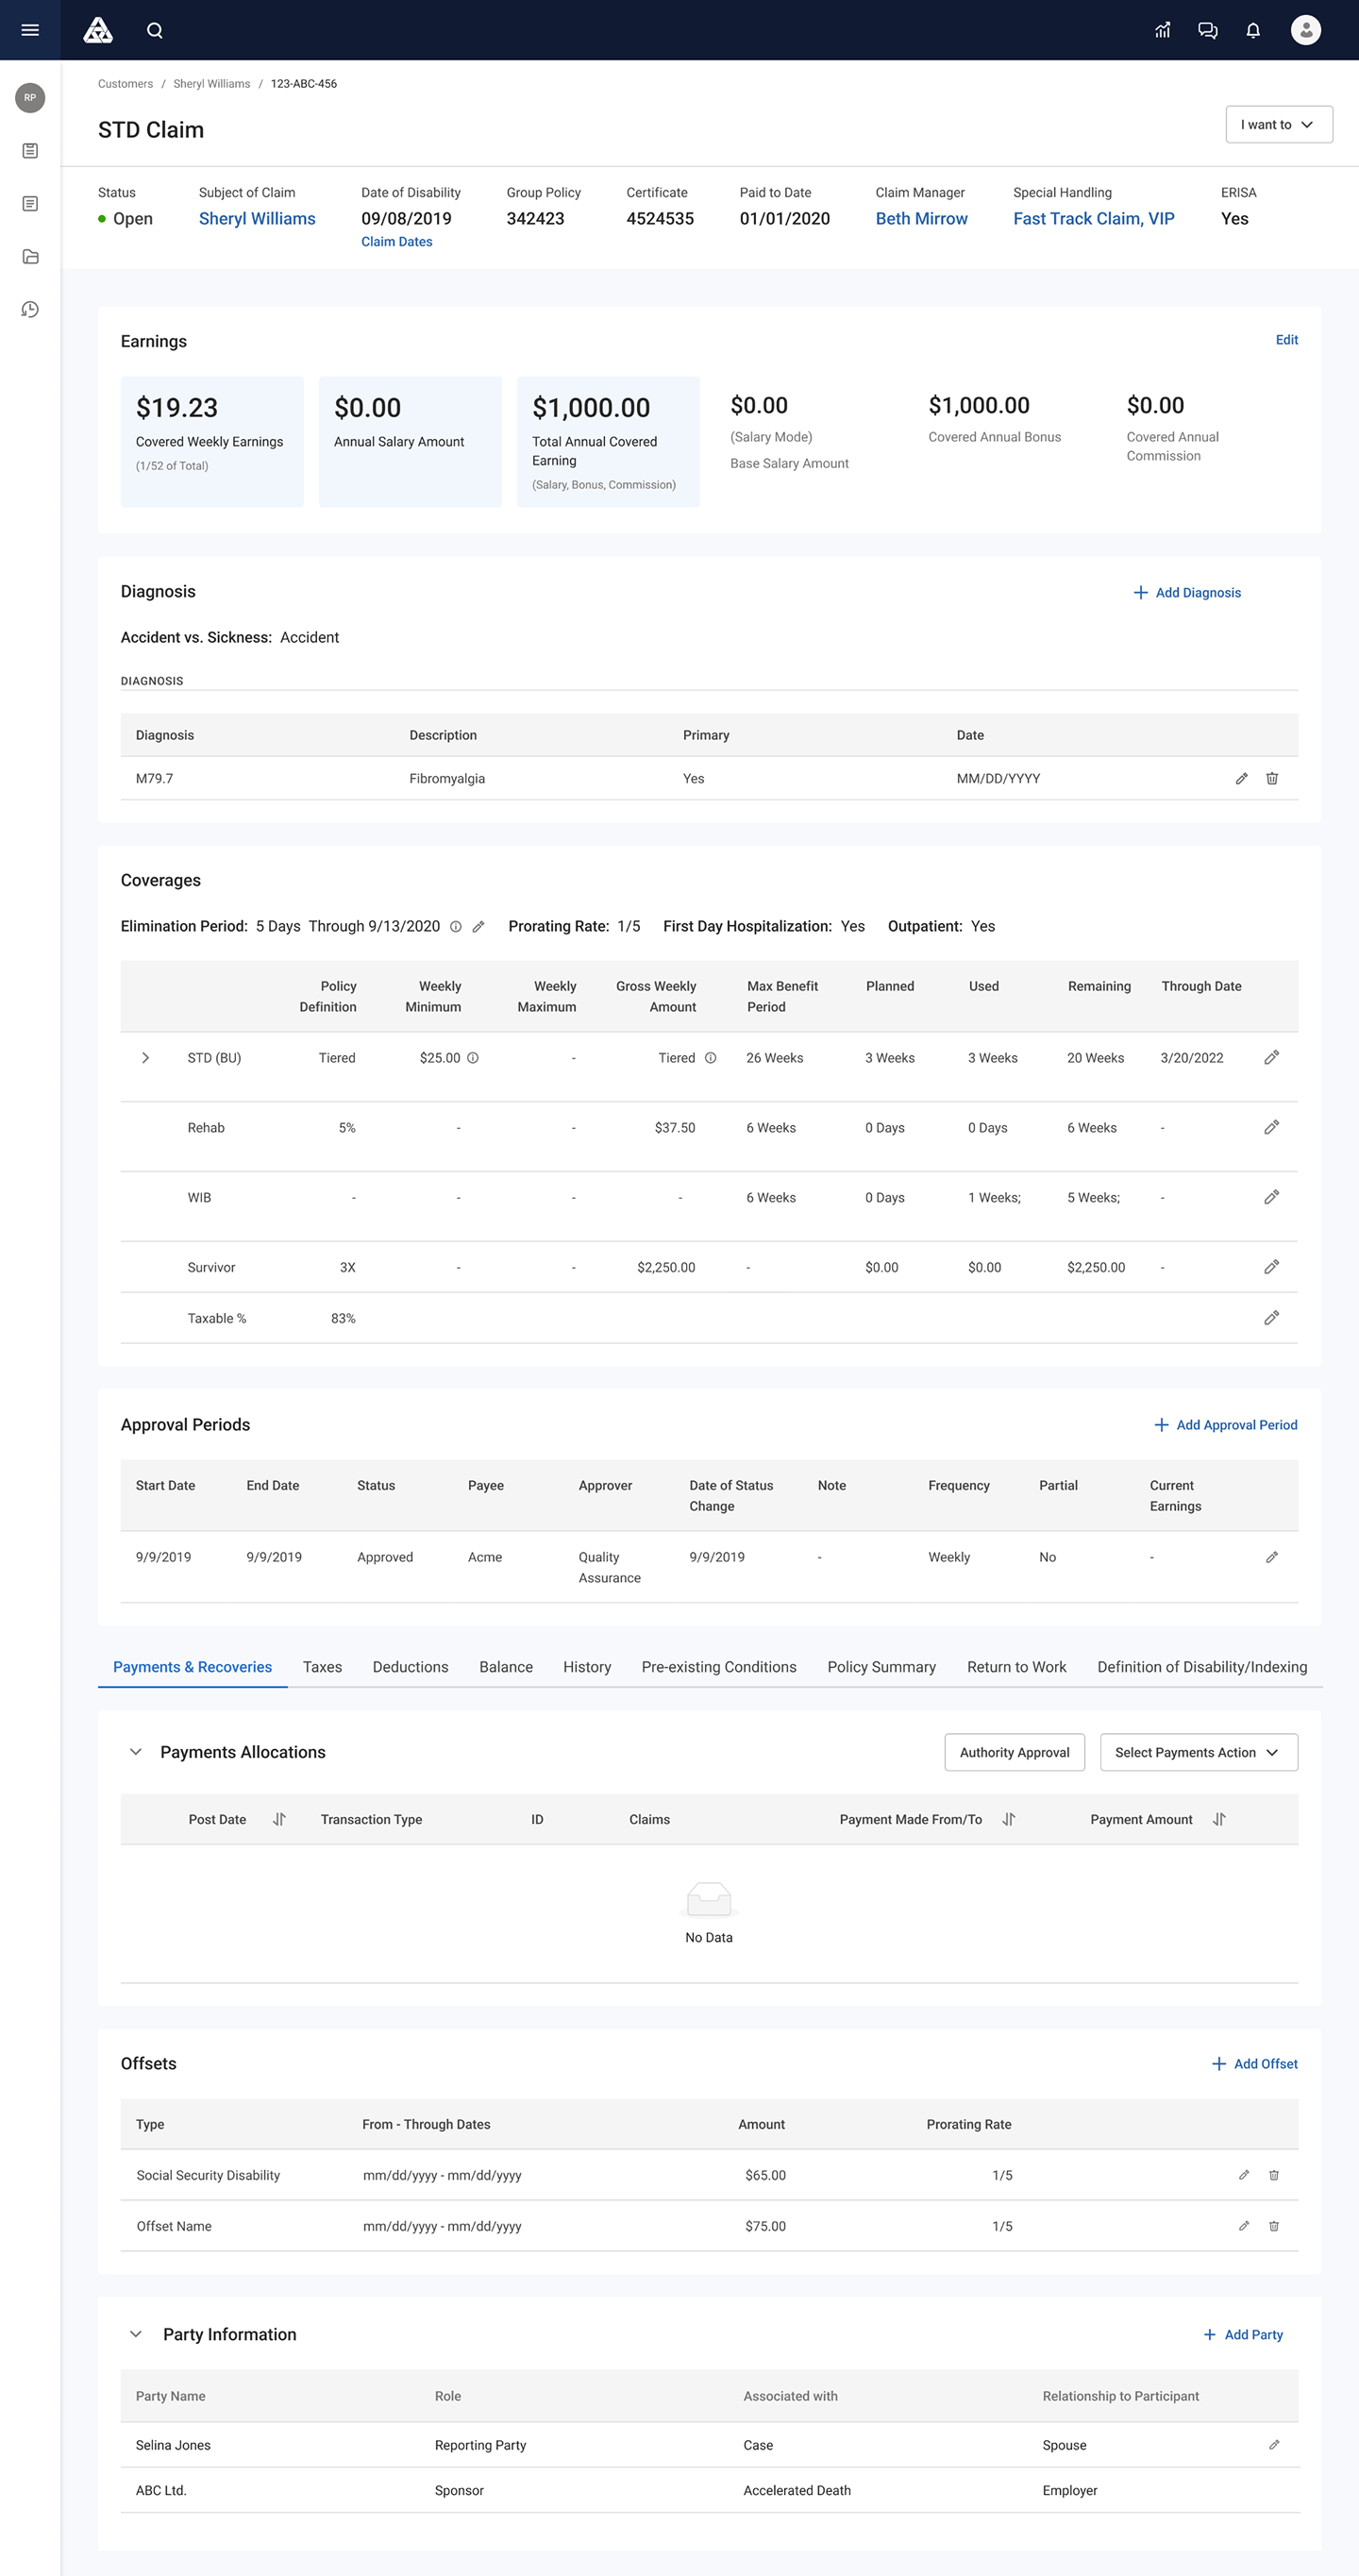Select the Total Annual Covered Earning card
Screen dimensions: 1359x2576
click(x=608, y=442)
